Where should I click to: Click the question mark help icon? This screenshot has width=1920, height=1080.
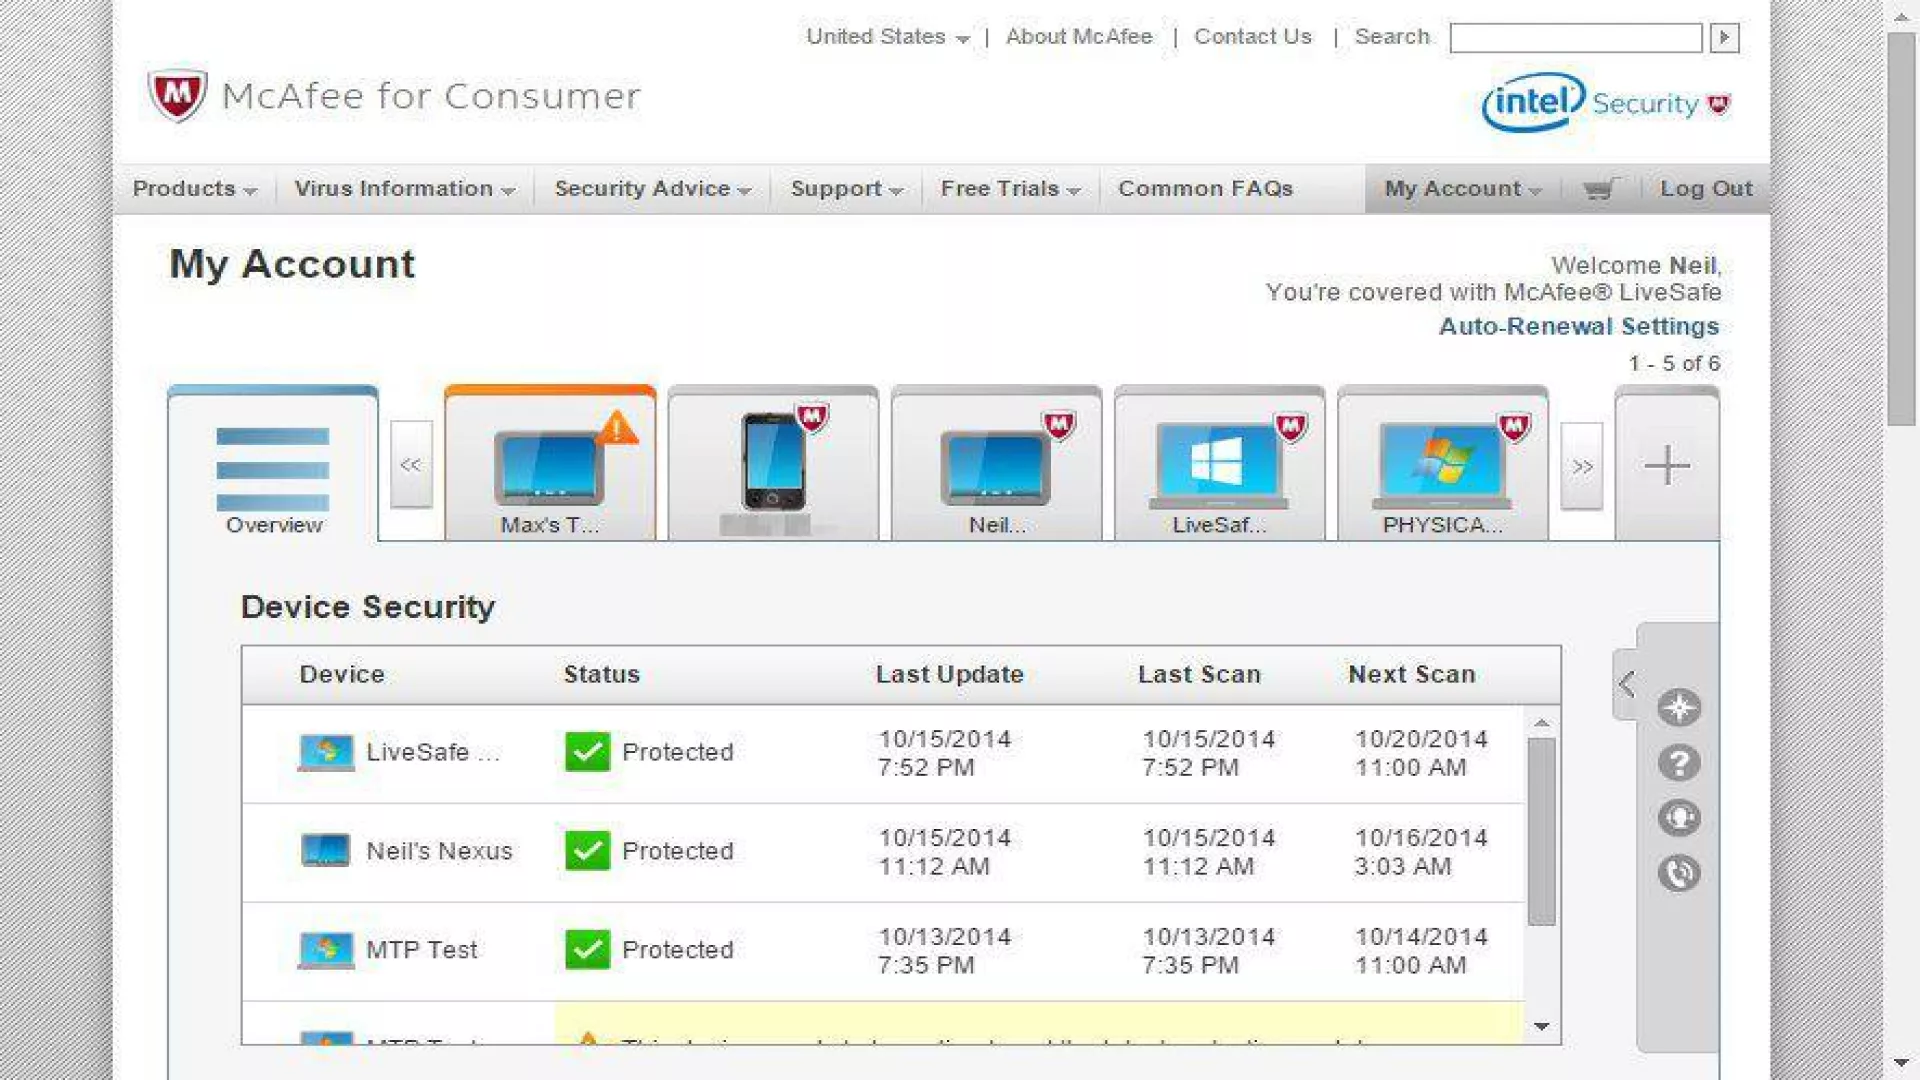1679,764
